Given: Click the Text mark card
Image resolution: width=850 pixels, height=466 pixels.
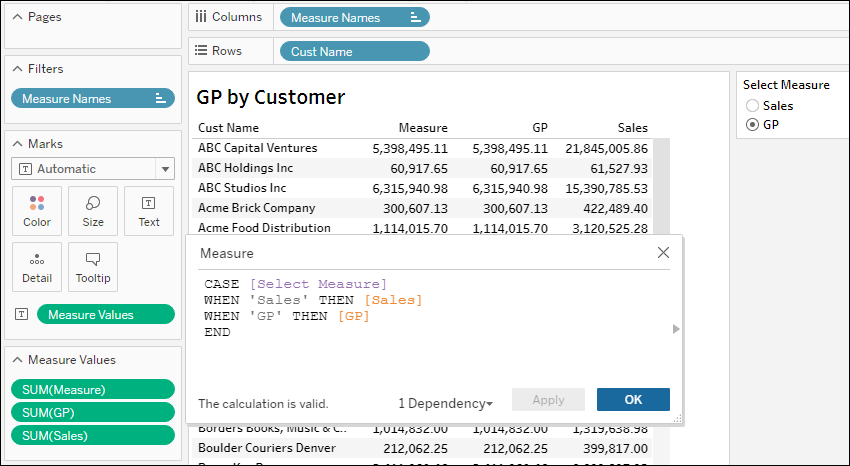Looking at the screenshot, I should (x=149, y=211).
